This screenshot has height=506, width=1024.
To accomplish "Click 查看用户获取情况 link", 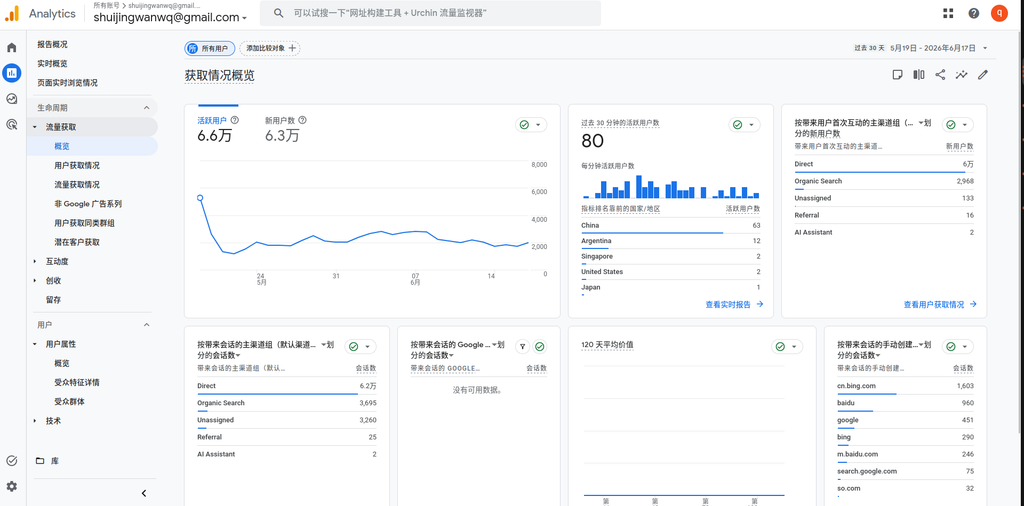I will tap(940, 304).
